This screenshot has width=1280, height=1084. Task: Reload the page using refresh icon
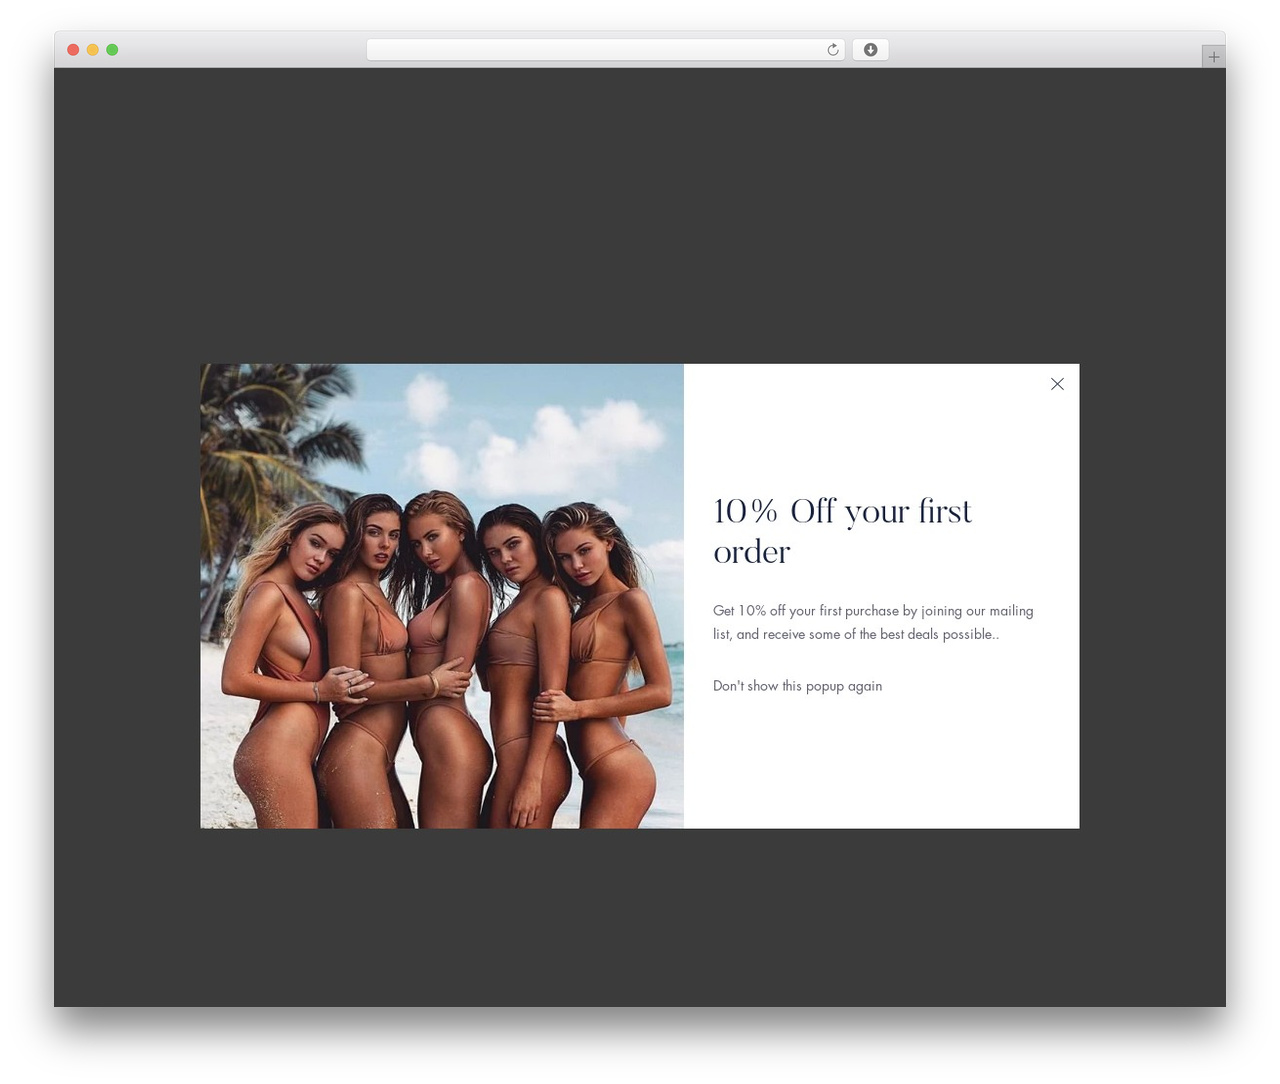(x=832, y=50)
